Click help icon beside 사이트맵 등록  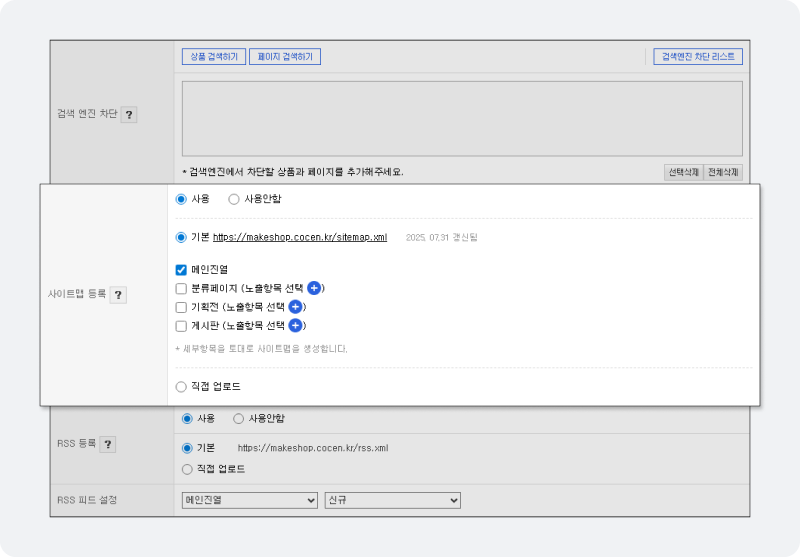(x=118, y=295)
